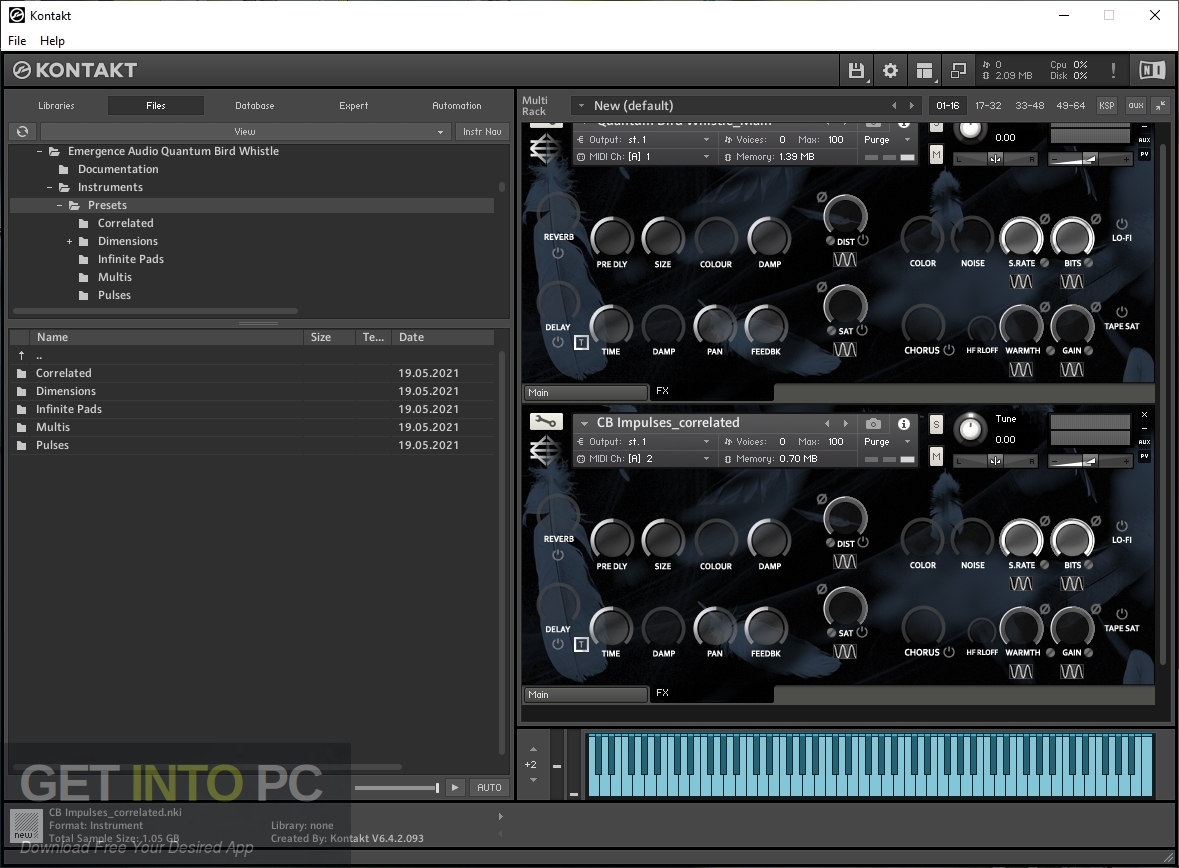Click the workspace layout panel icon
The height and width of the screenshot is (868, 1179).
(924, 71)
